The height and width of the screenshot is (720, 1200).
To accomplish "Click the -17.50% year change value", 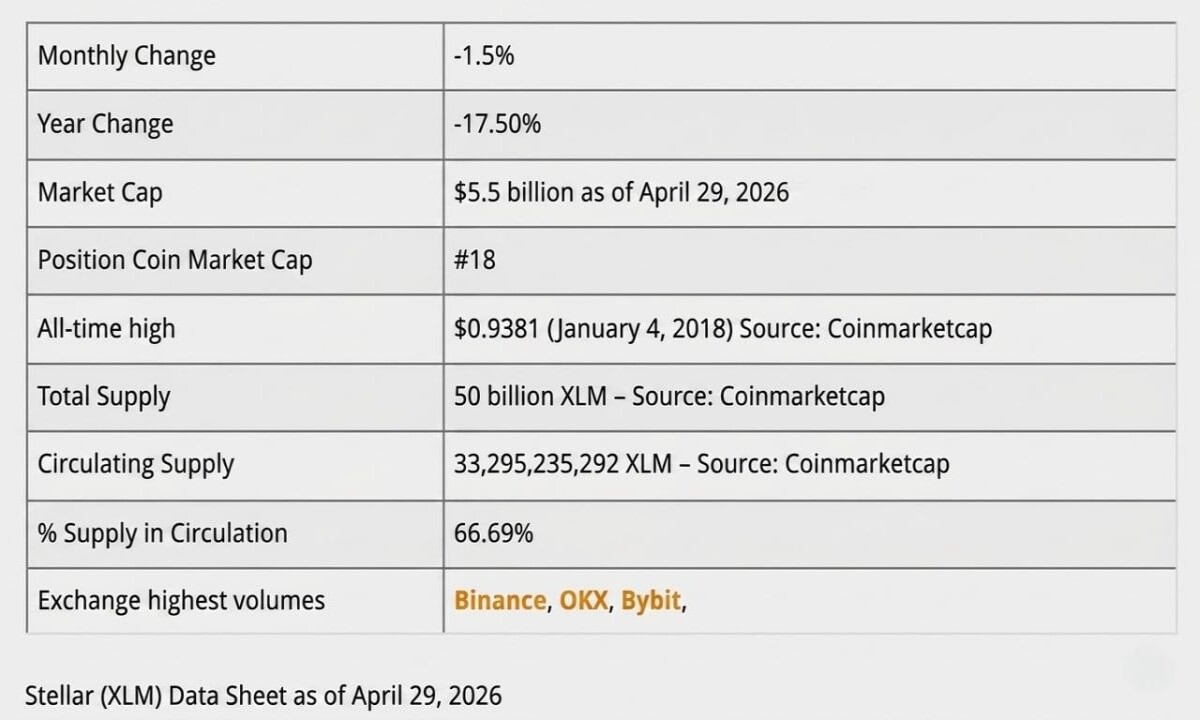I will click(x=497, y=124).
